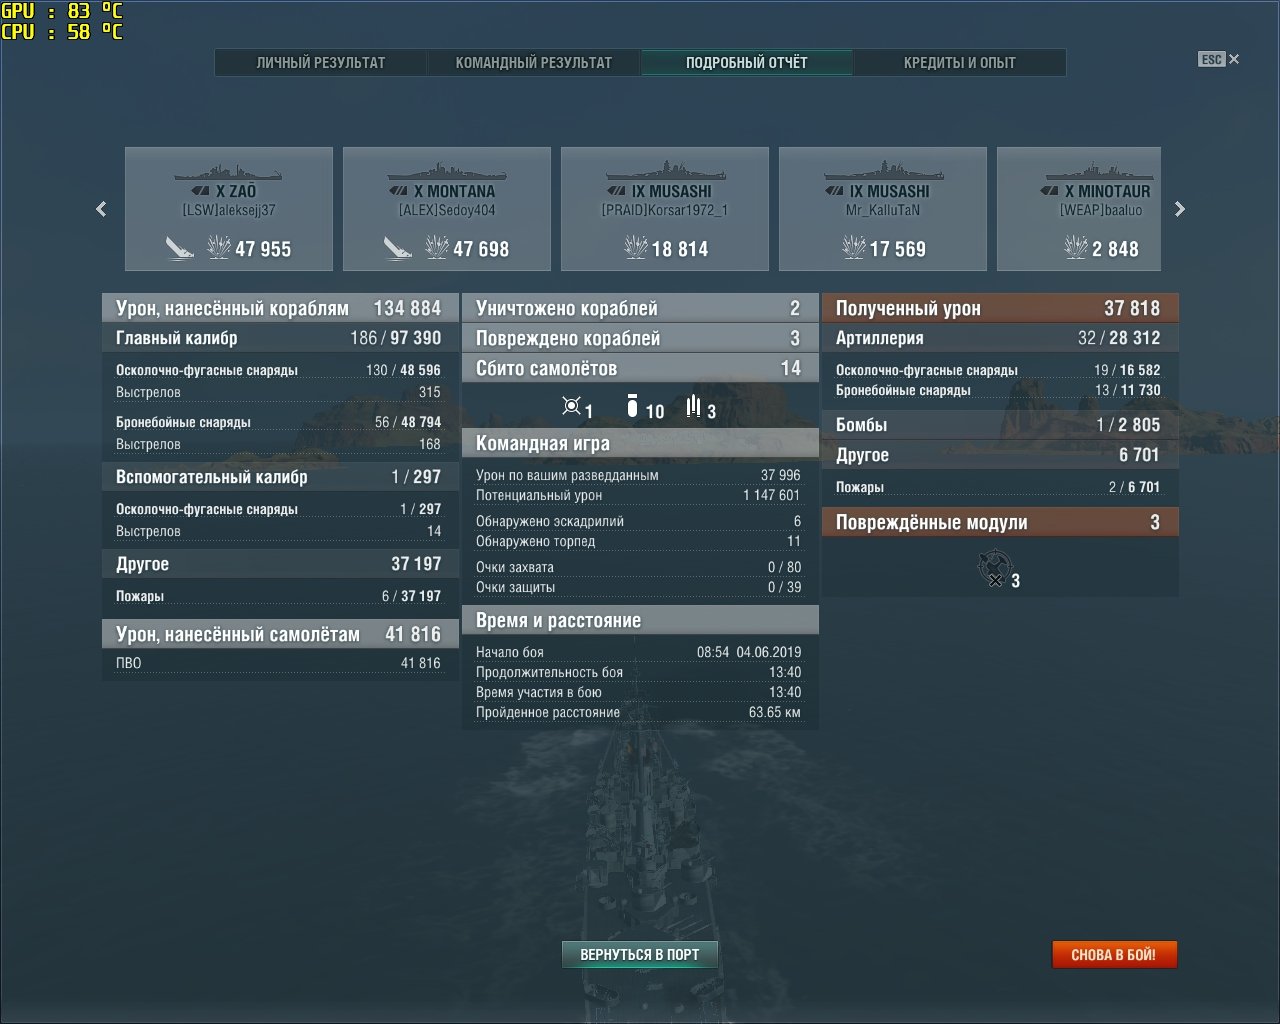The width and height of the screenshot is (1280, 1024).
Task: Click the Очки защиты row
Action: click(x=638, y=587)
